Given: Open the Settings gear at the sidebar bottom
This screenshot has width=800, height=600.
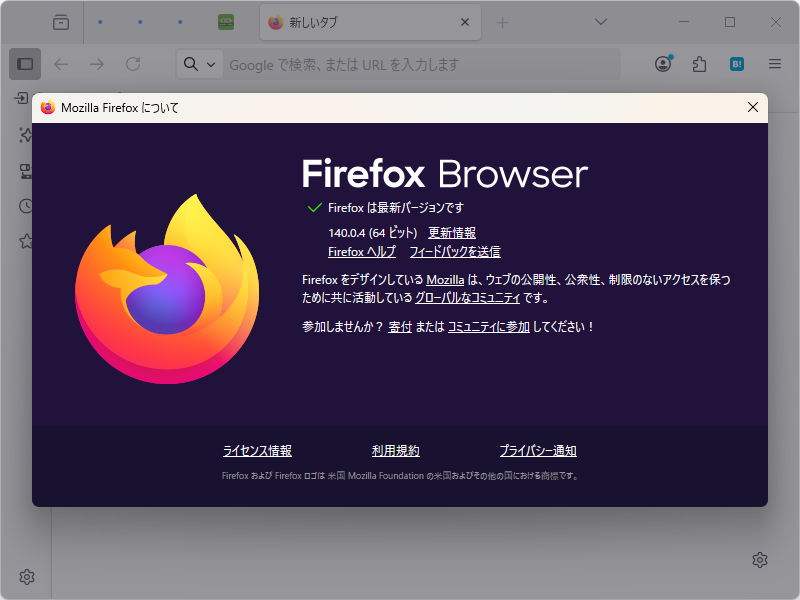Looking at the screenshot, I should pyautogui.click(x=26, y=577).
